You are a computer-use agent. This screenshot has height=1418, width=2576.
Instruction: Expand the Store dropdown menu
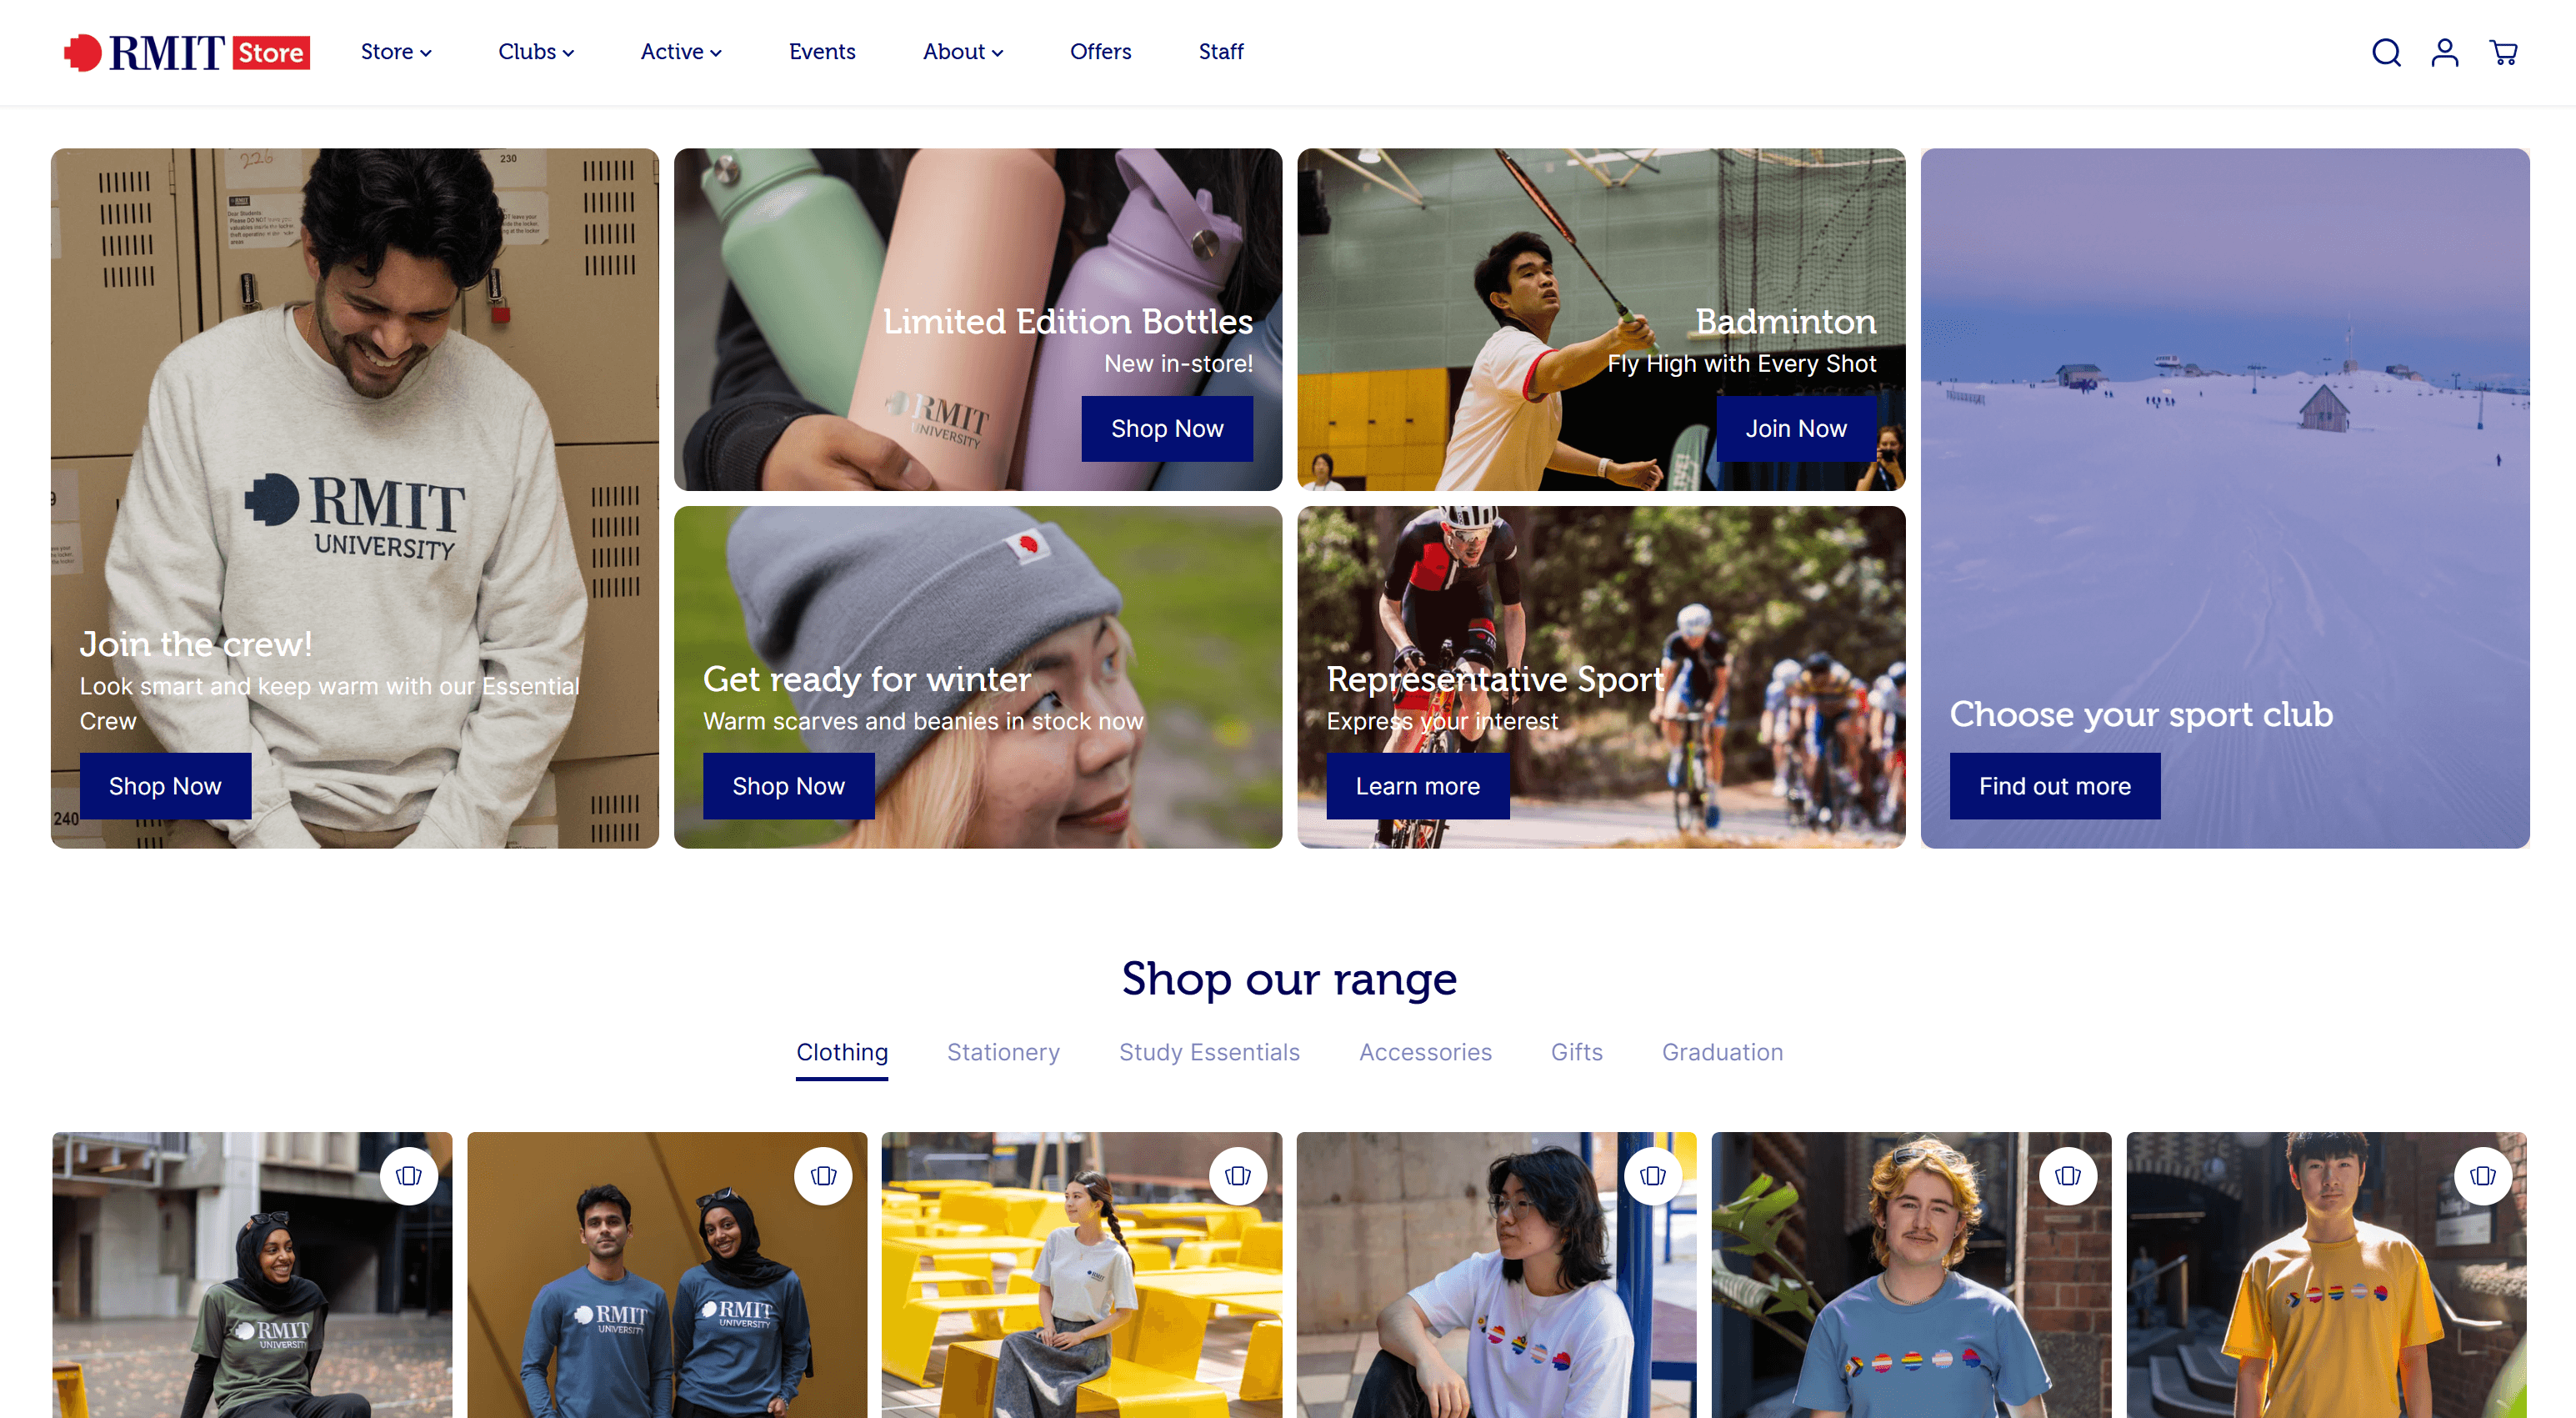click(396, 52)
